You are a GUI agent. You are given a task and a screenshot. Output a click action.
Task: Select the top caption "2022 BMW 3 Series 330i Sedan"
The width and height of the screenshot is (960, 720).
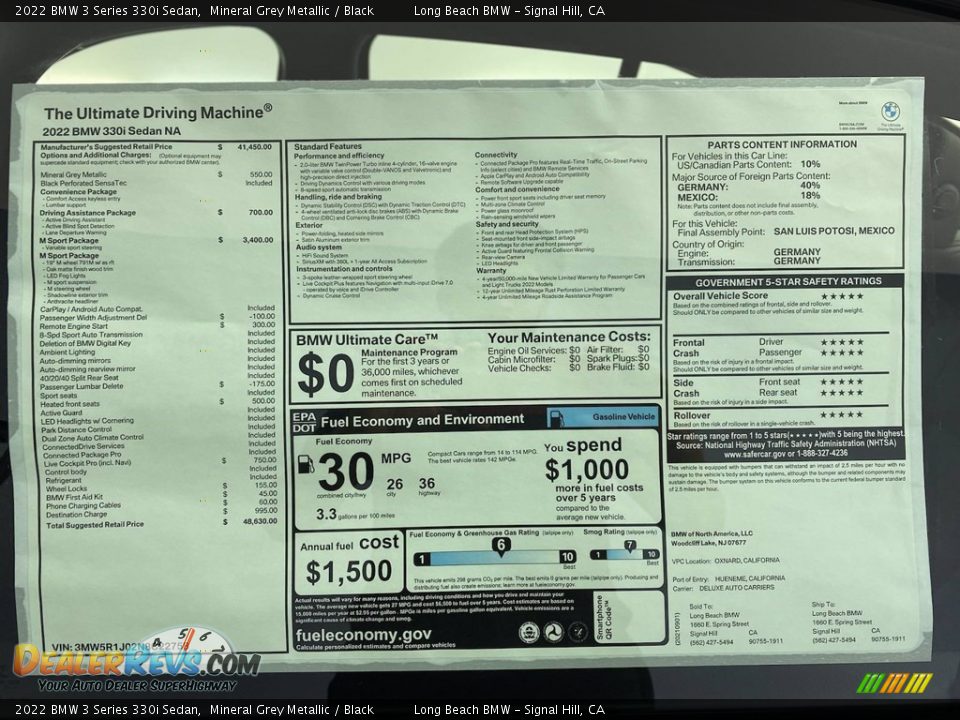coord(108,10)
